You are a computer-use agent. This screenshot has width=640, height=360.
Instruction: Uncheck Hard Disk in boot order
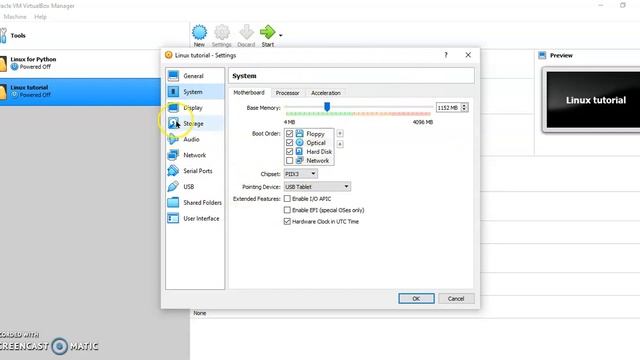pos(289,151)
